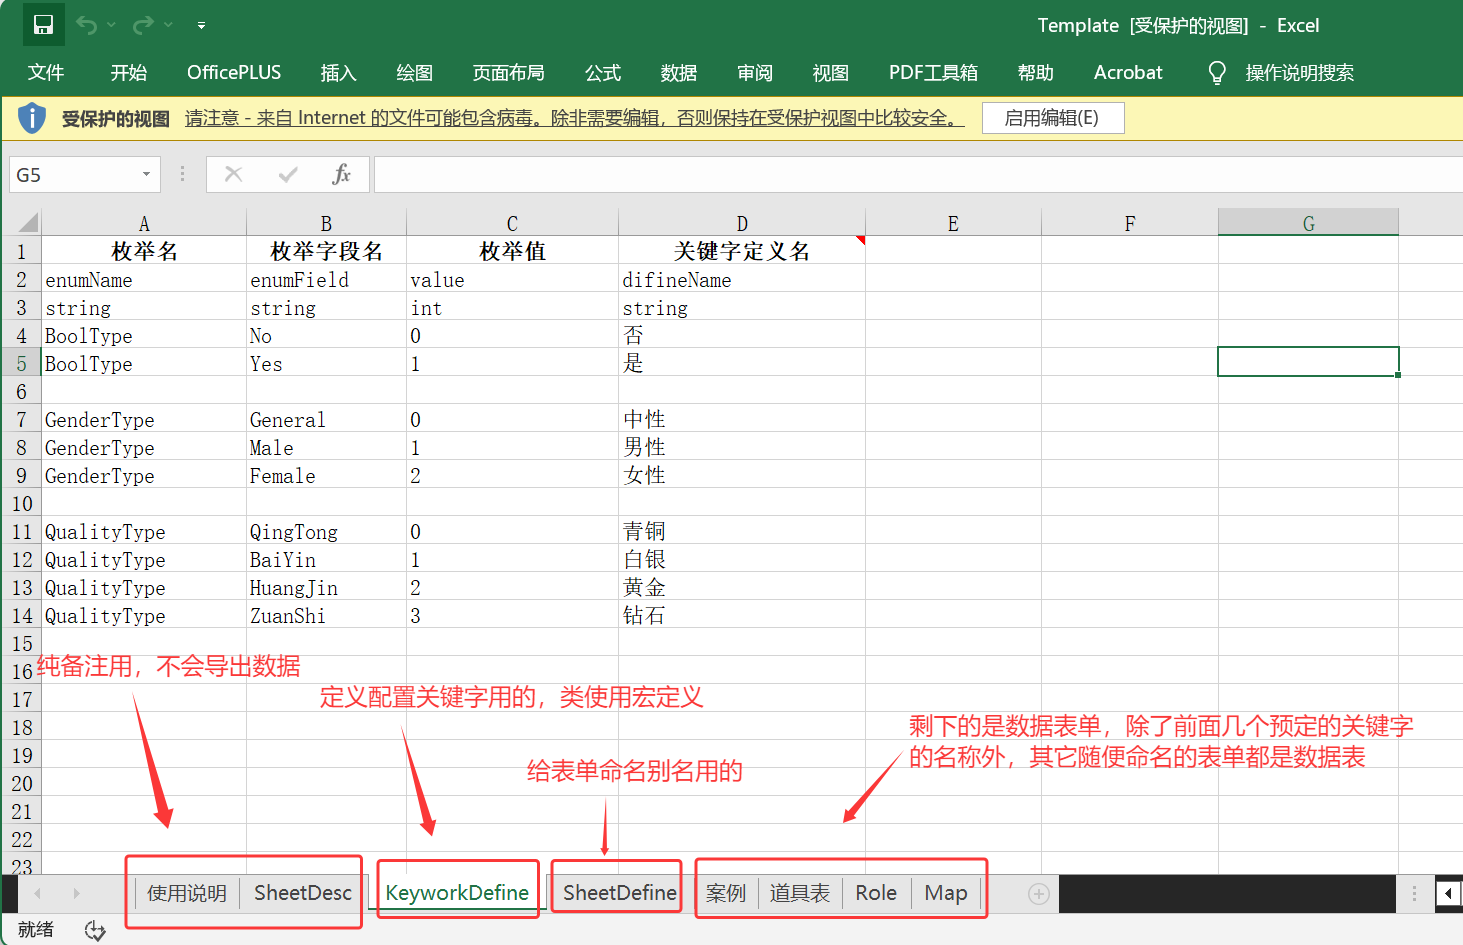
Task: Select row 7 header
Action: coord(22,420)
